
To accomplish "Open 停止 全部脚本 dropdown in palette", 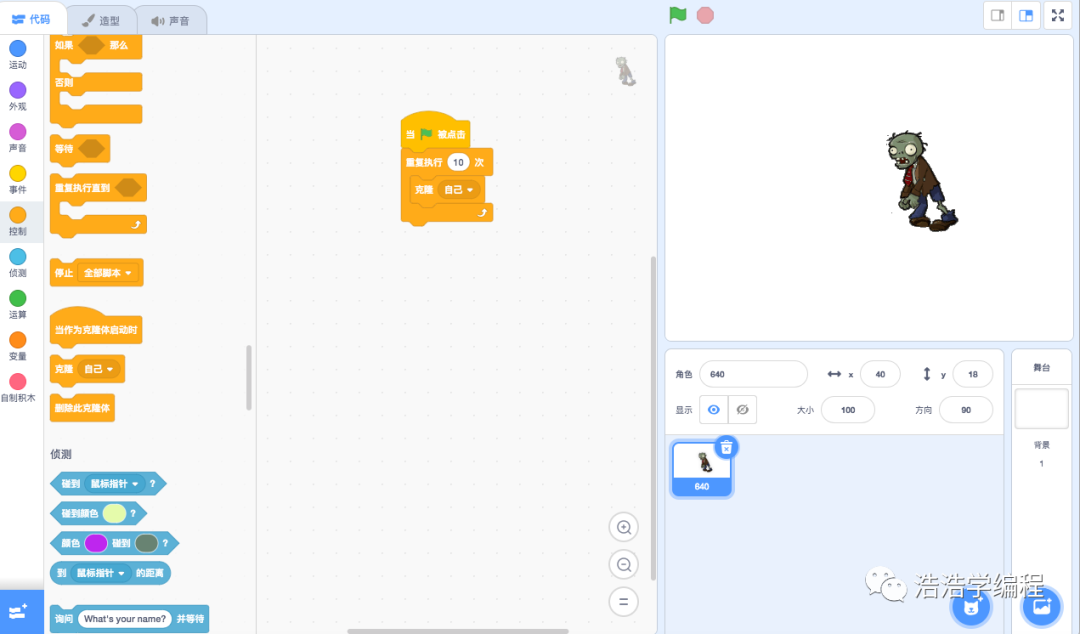I will point(107,273).
